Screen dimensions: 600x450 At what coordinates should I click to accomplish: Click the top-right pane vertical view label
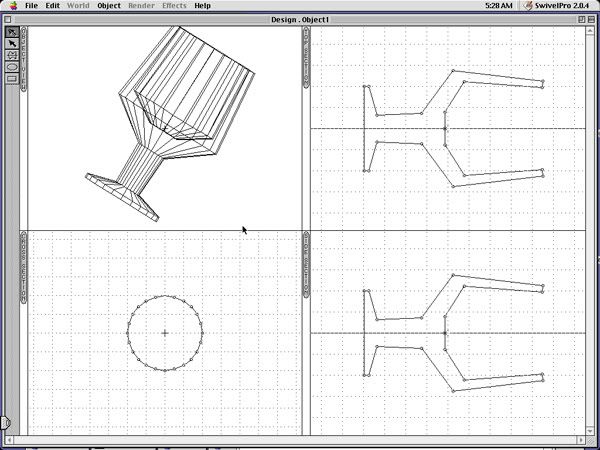[306, 62]
